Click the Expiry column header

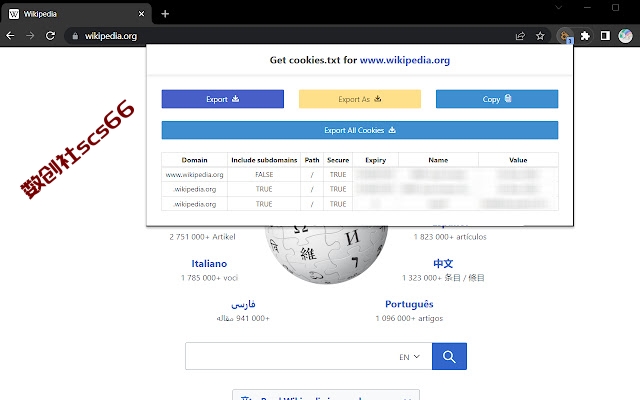tap(376, 160)
